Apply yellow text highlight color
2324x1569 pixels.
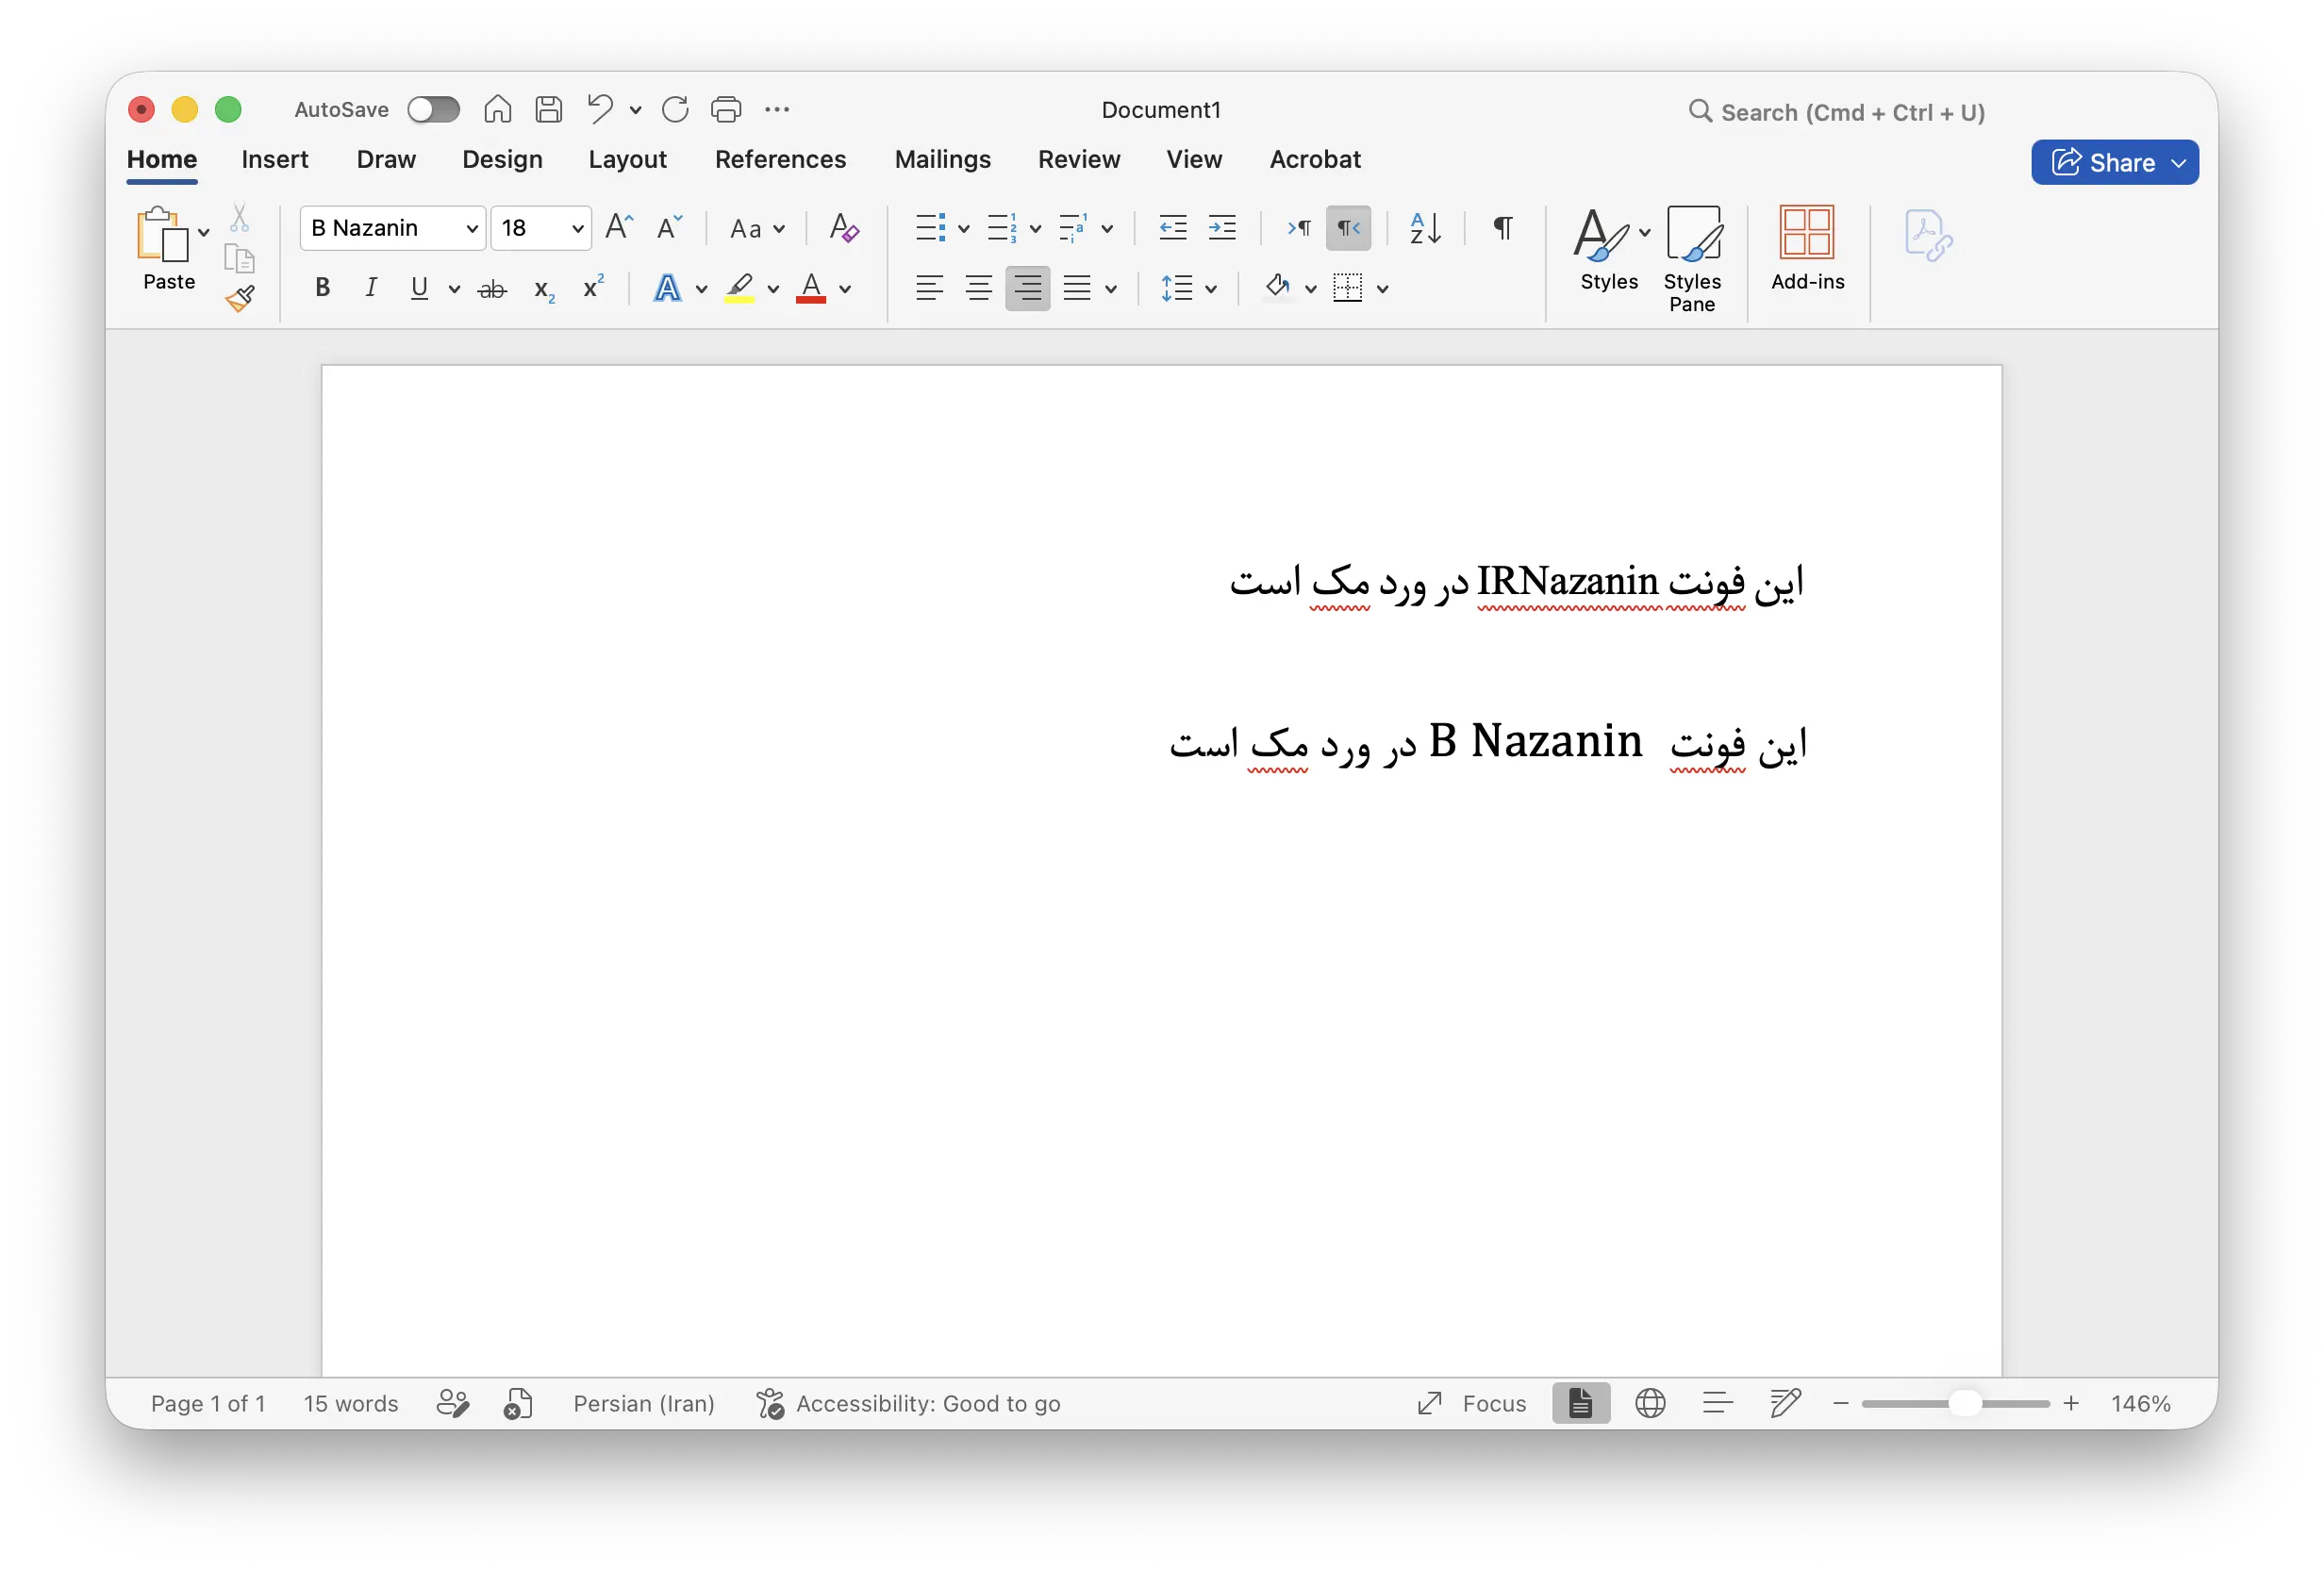(739, 288)
